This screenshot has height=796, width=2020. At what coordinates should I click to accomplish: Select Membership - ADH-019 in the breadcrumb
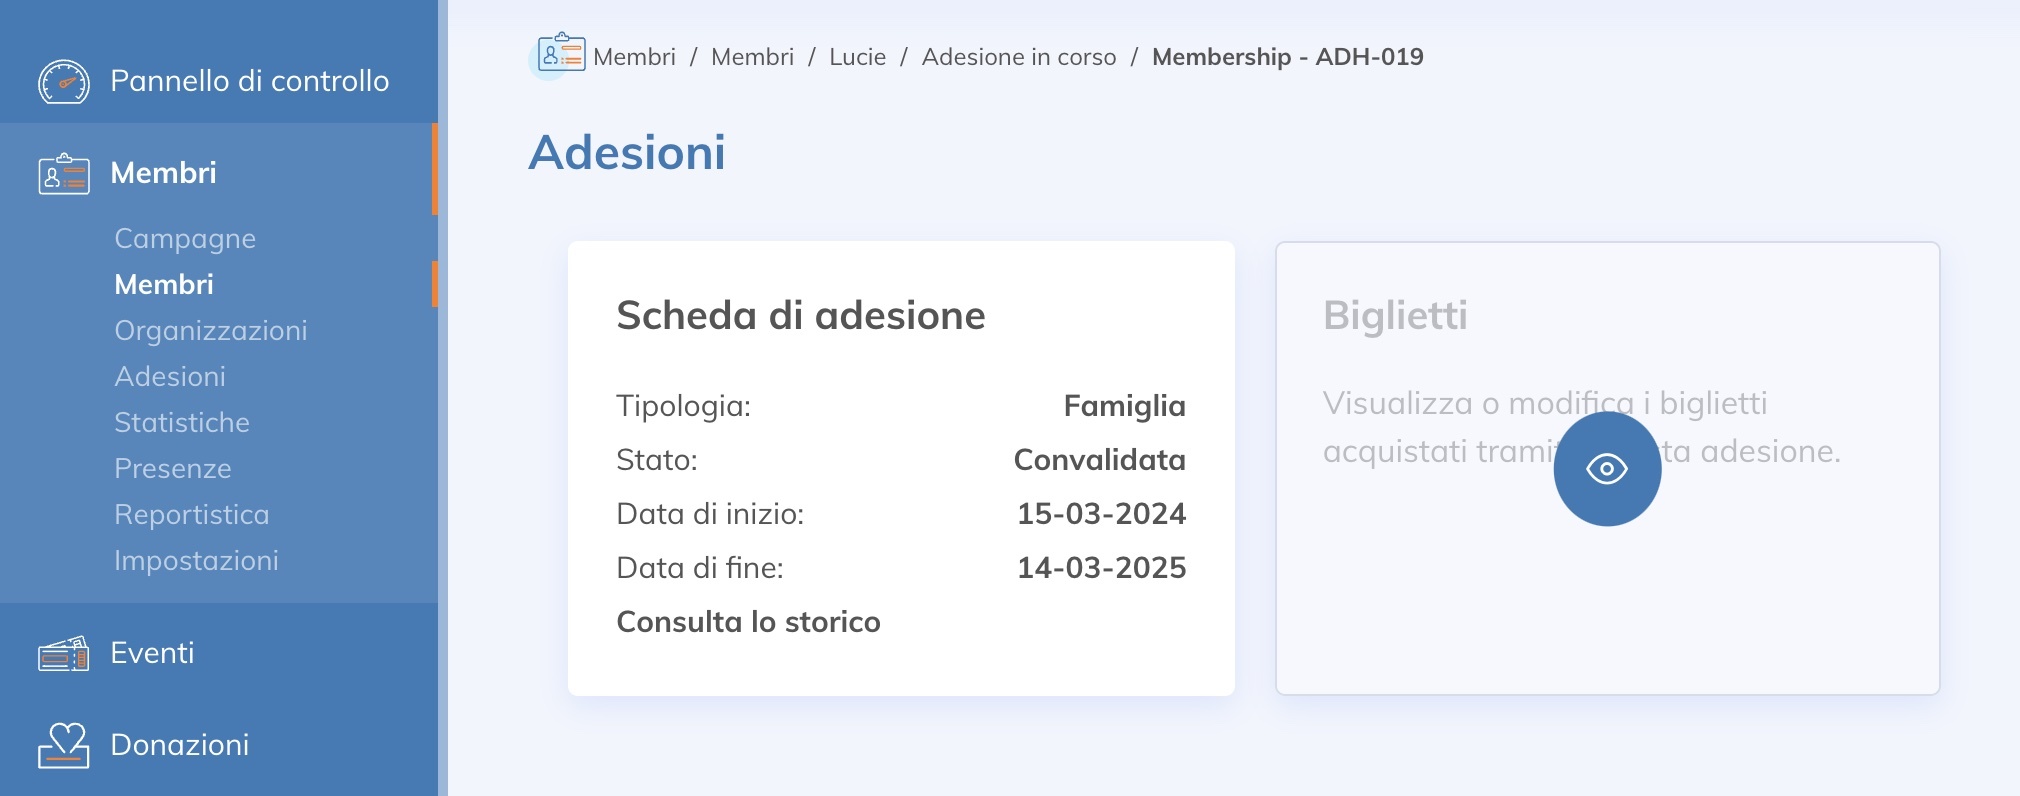(x=1288, y=56)
